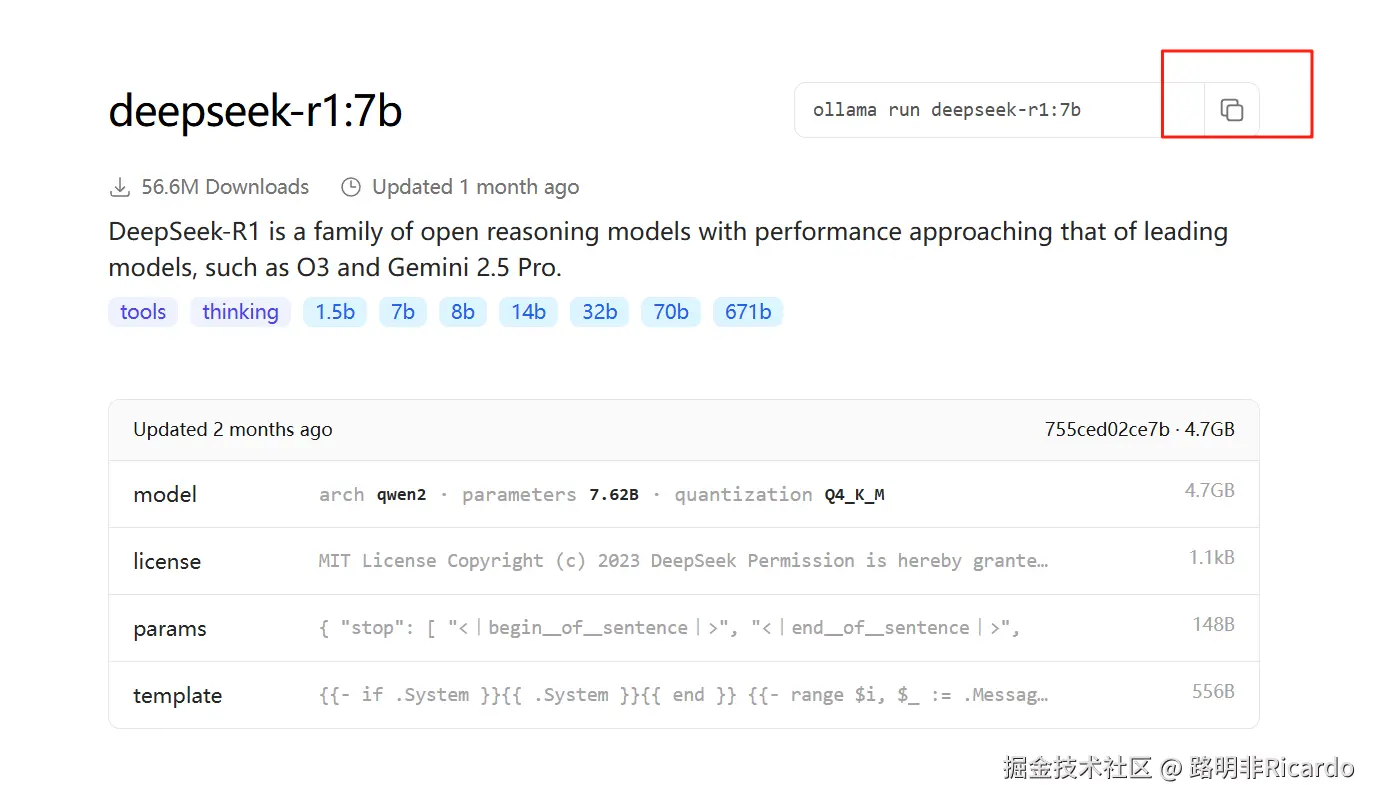The image size is (1377, 804).
Task: Choose the 1.5b model size tag
Action: (x=335, y=312)
